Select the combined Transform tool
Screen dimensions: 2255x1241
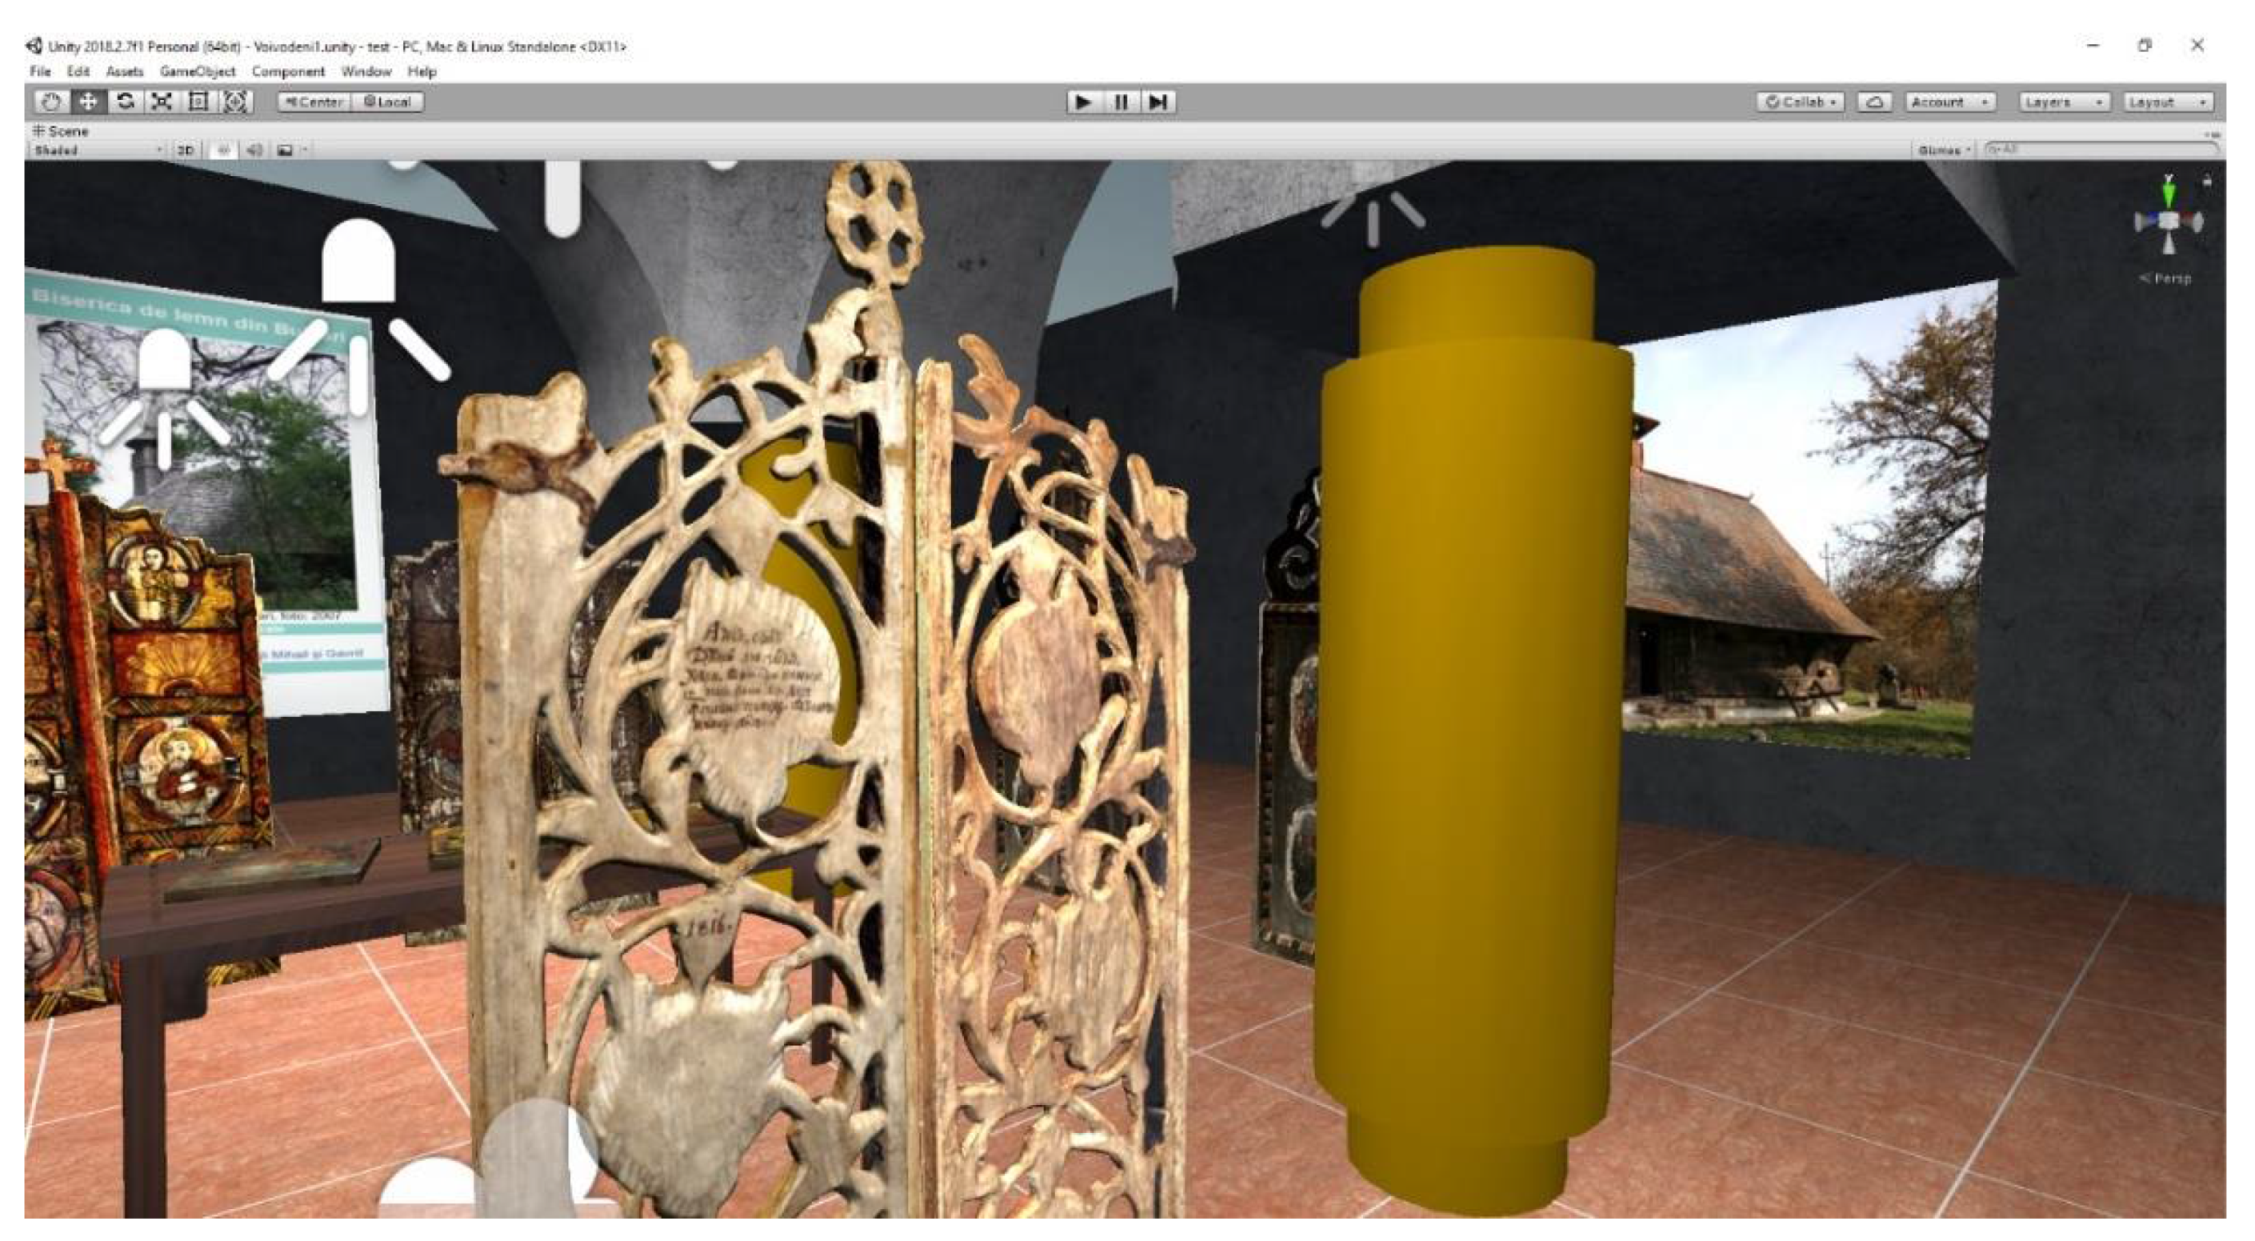pyautogui.click(x=235, y=102)
